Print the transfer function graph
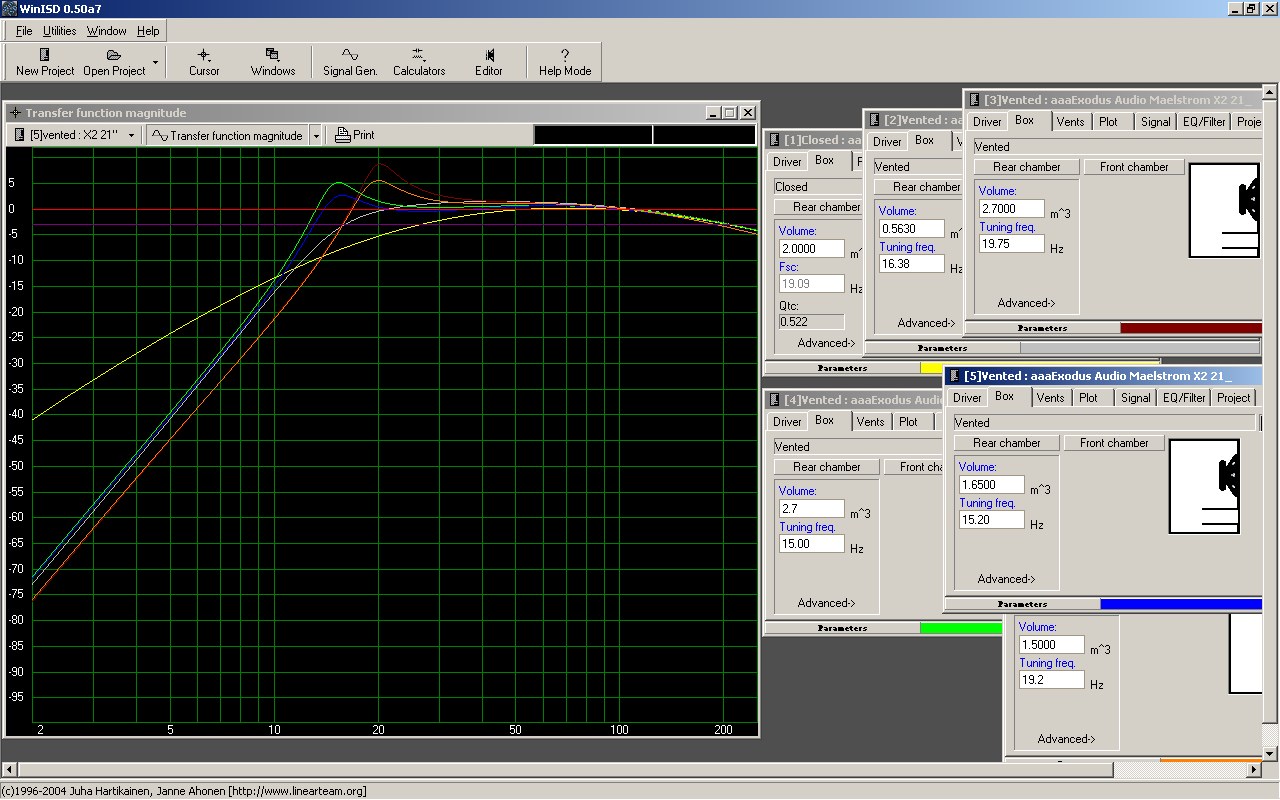 pos(355,135)
